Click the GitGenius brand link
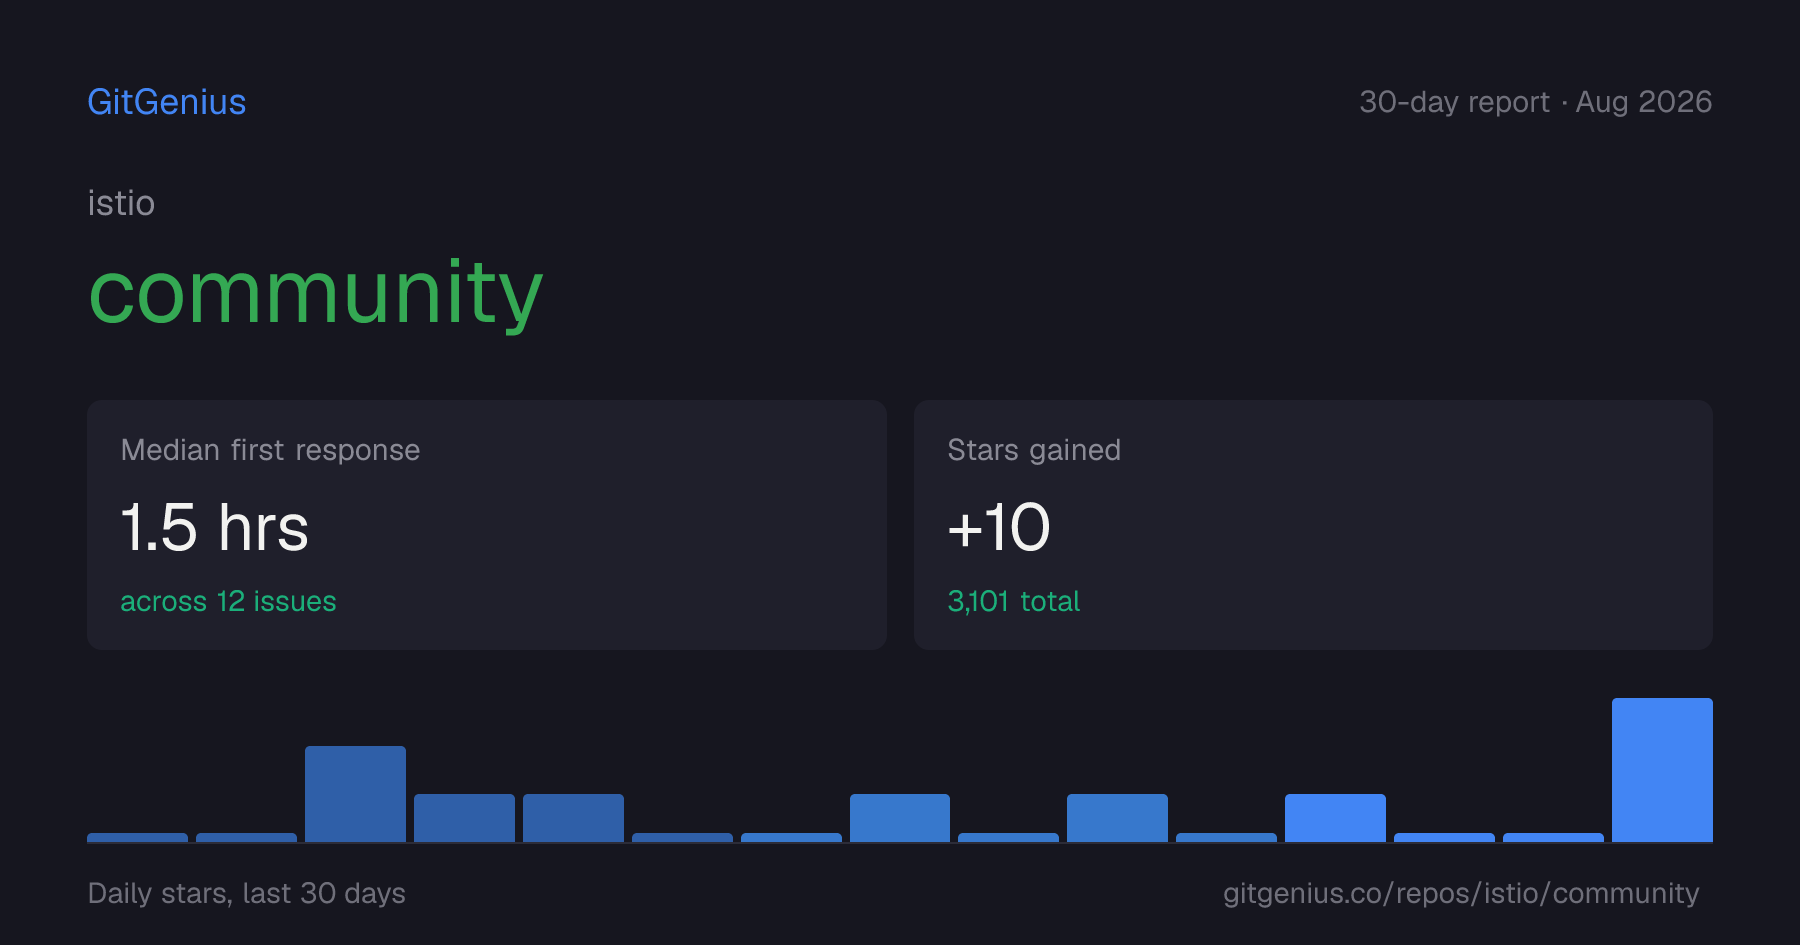This screenshot has height=945, width=1800. (167, 102)
